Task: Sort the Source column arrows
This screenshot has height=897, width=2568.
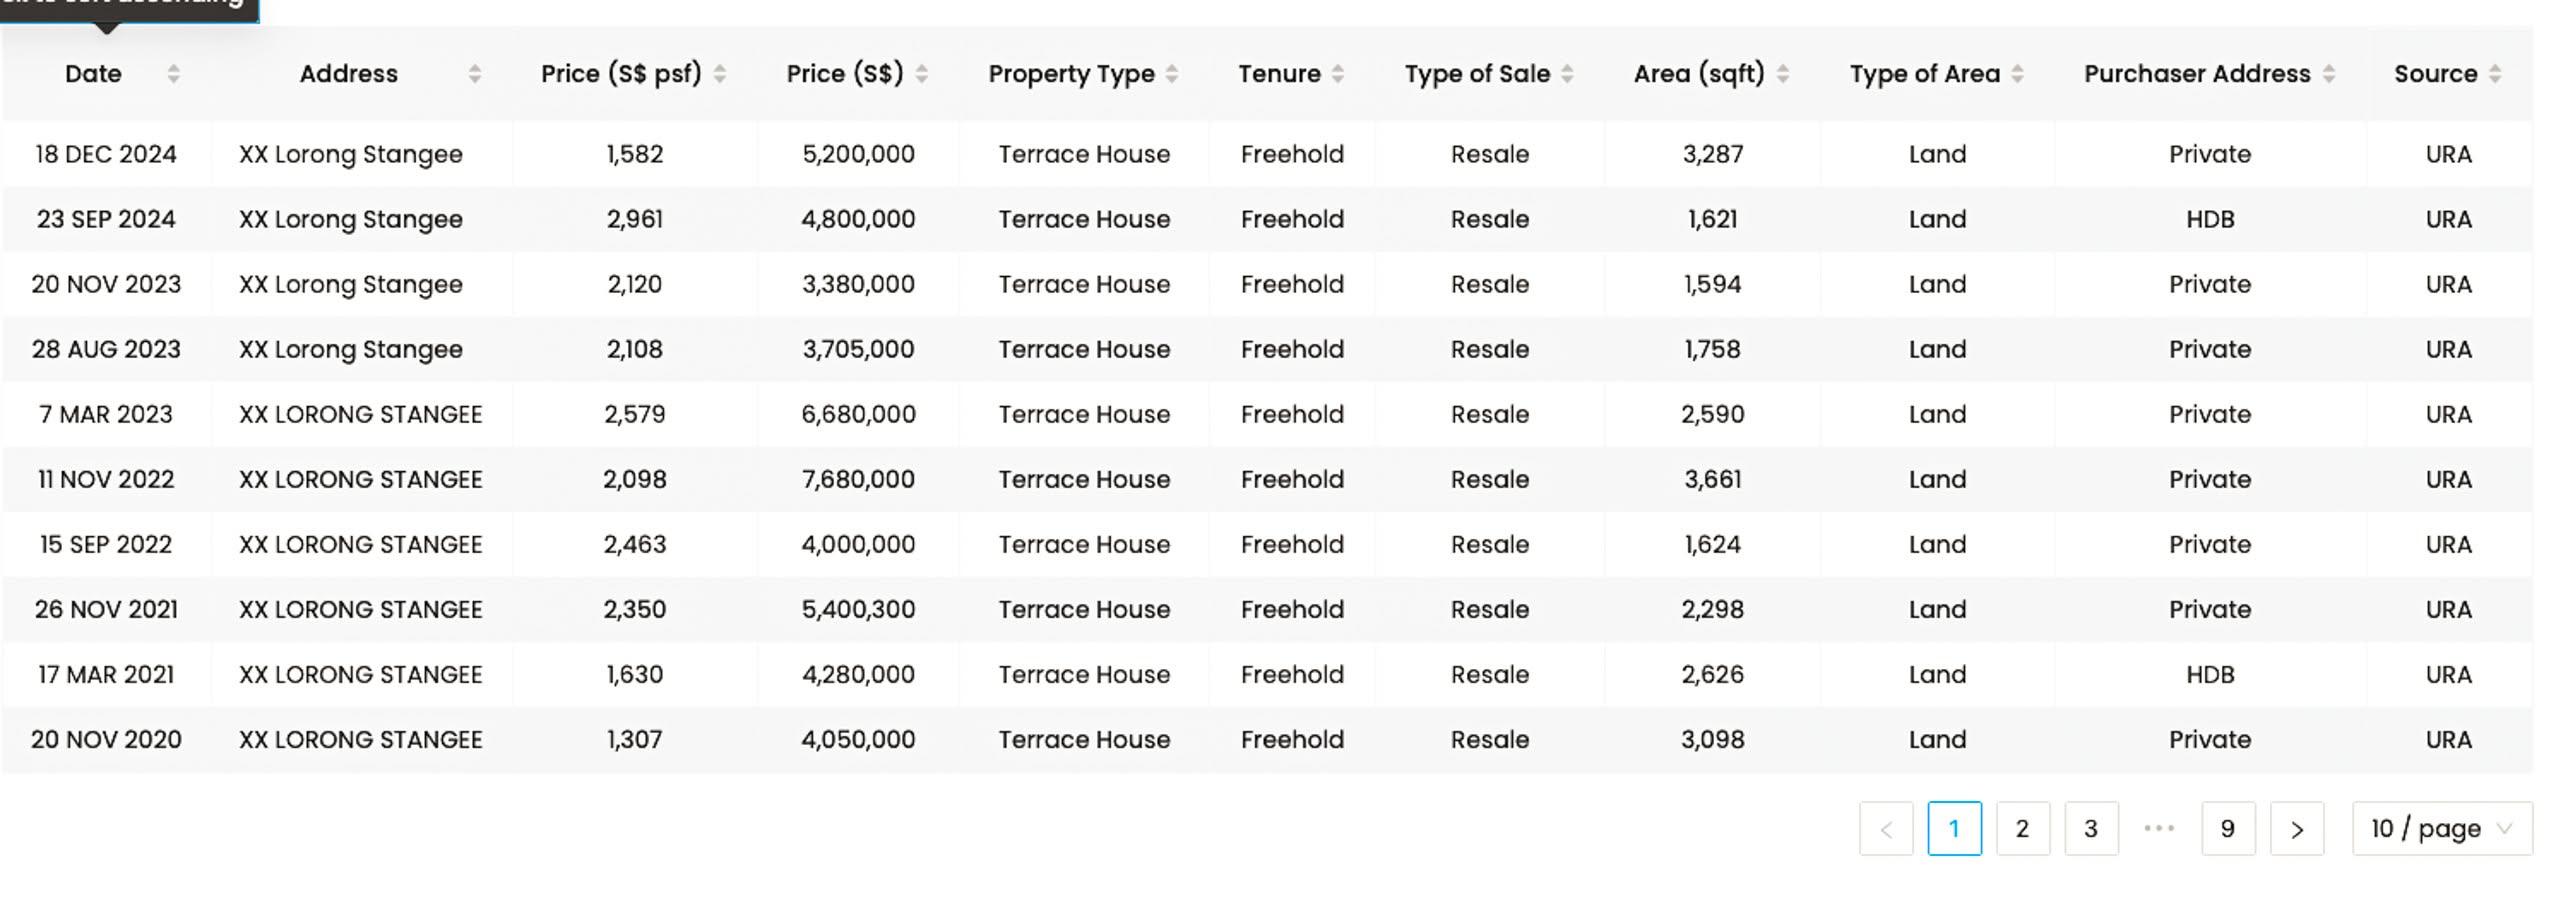Action: (x=2495, y=74)
